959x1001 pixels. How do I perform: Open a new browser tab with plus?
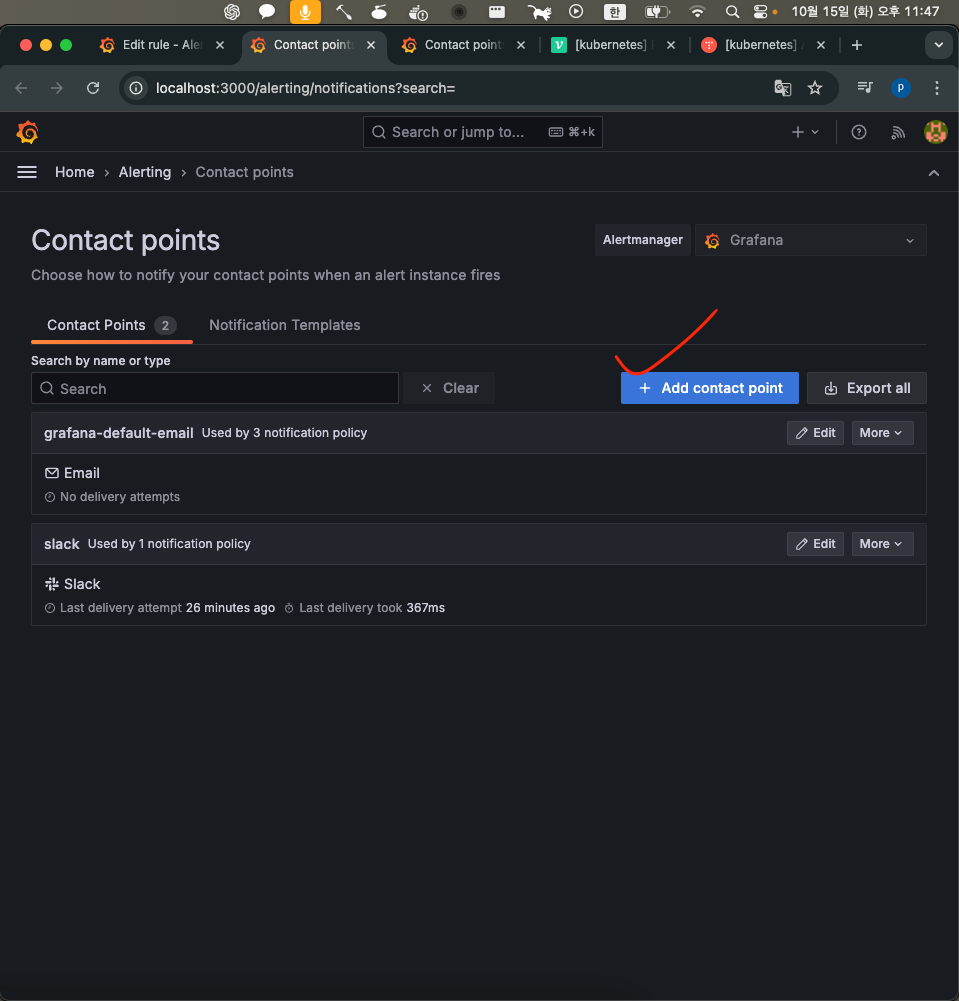(857, 45)
